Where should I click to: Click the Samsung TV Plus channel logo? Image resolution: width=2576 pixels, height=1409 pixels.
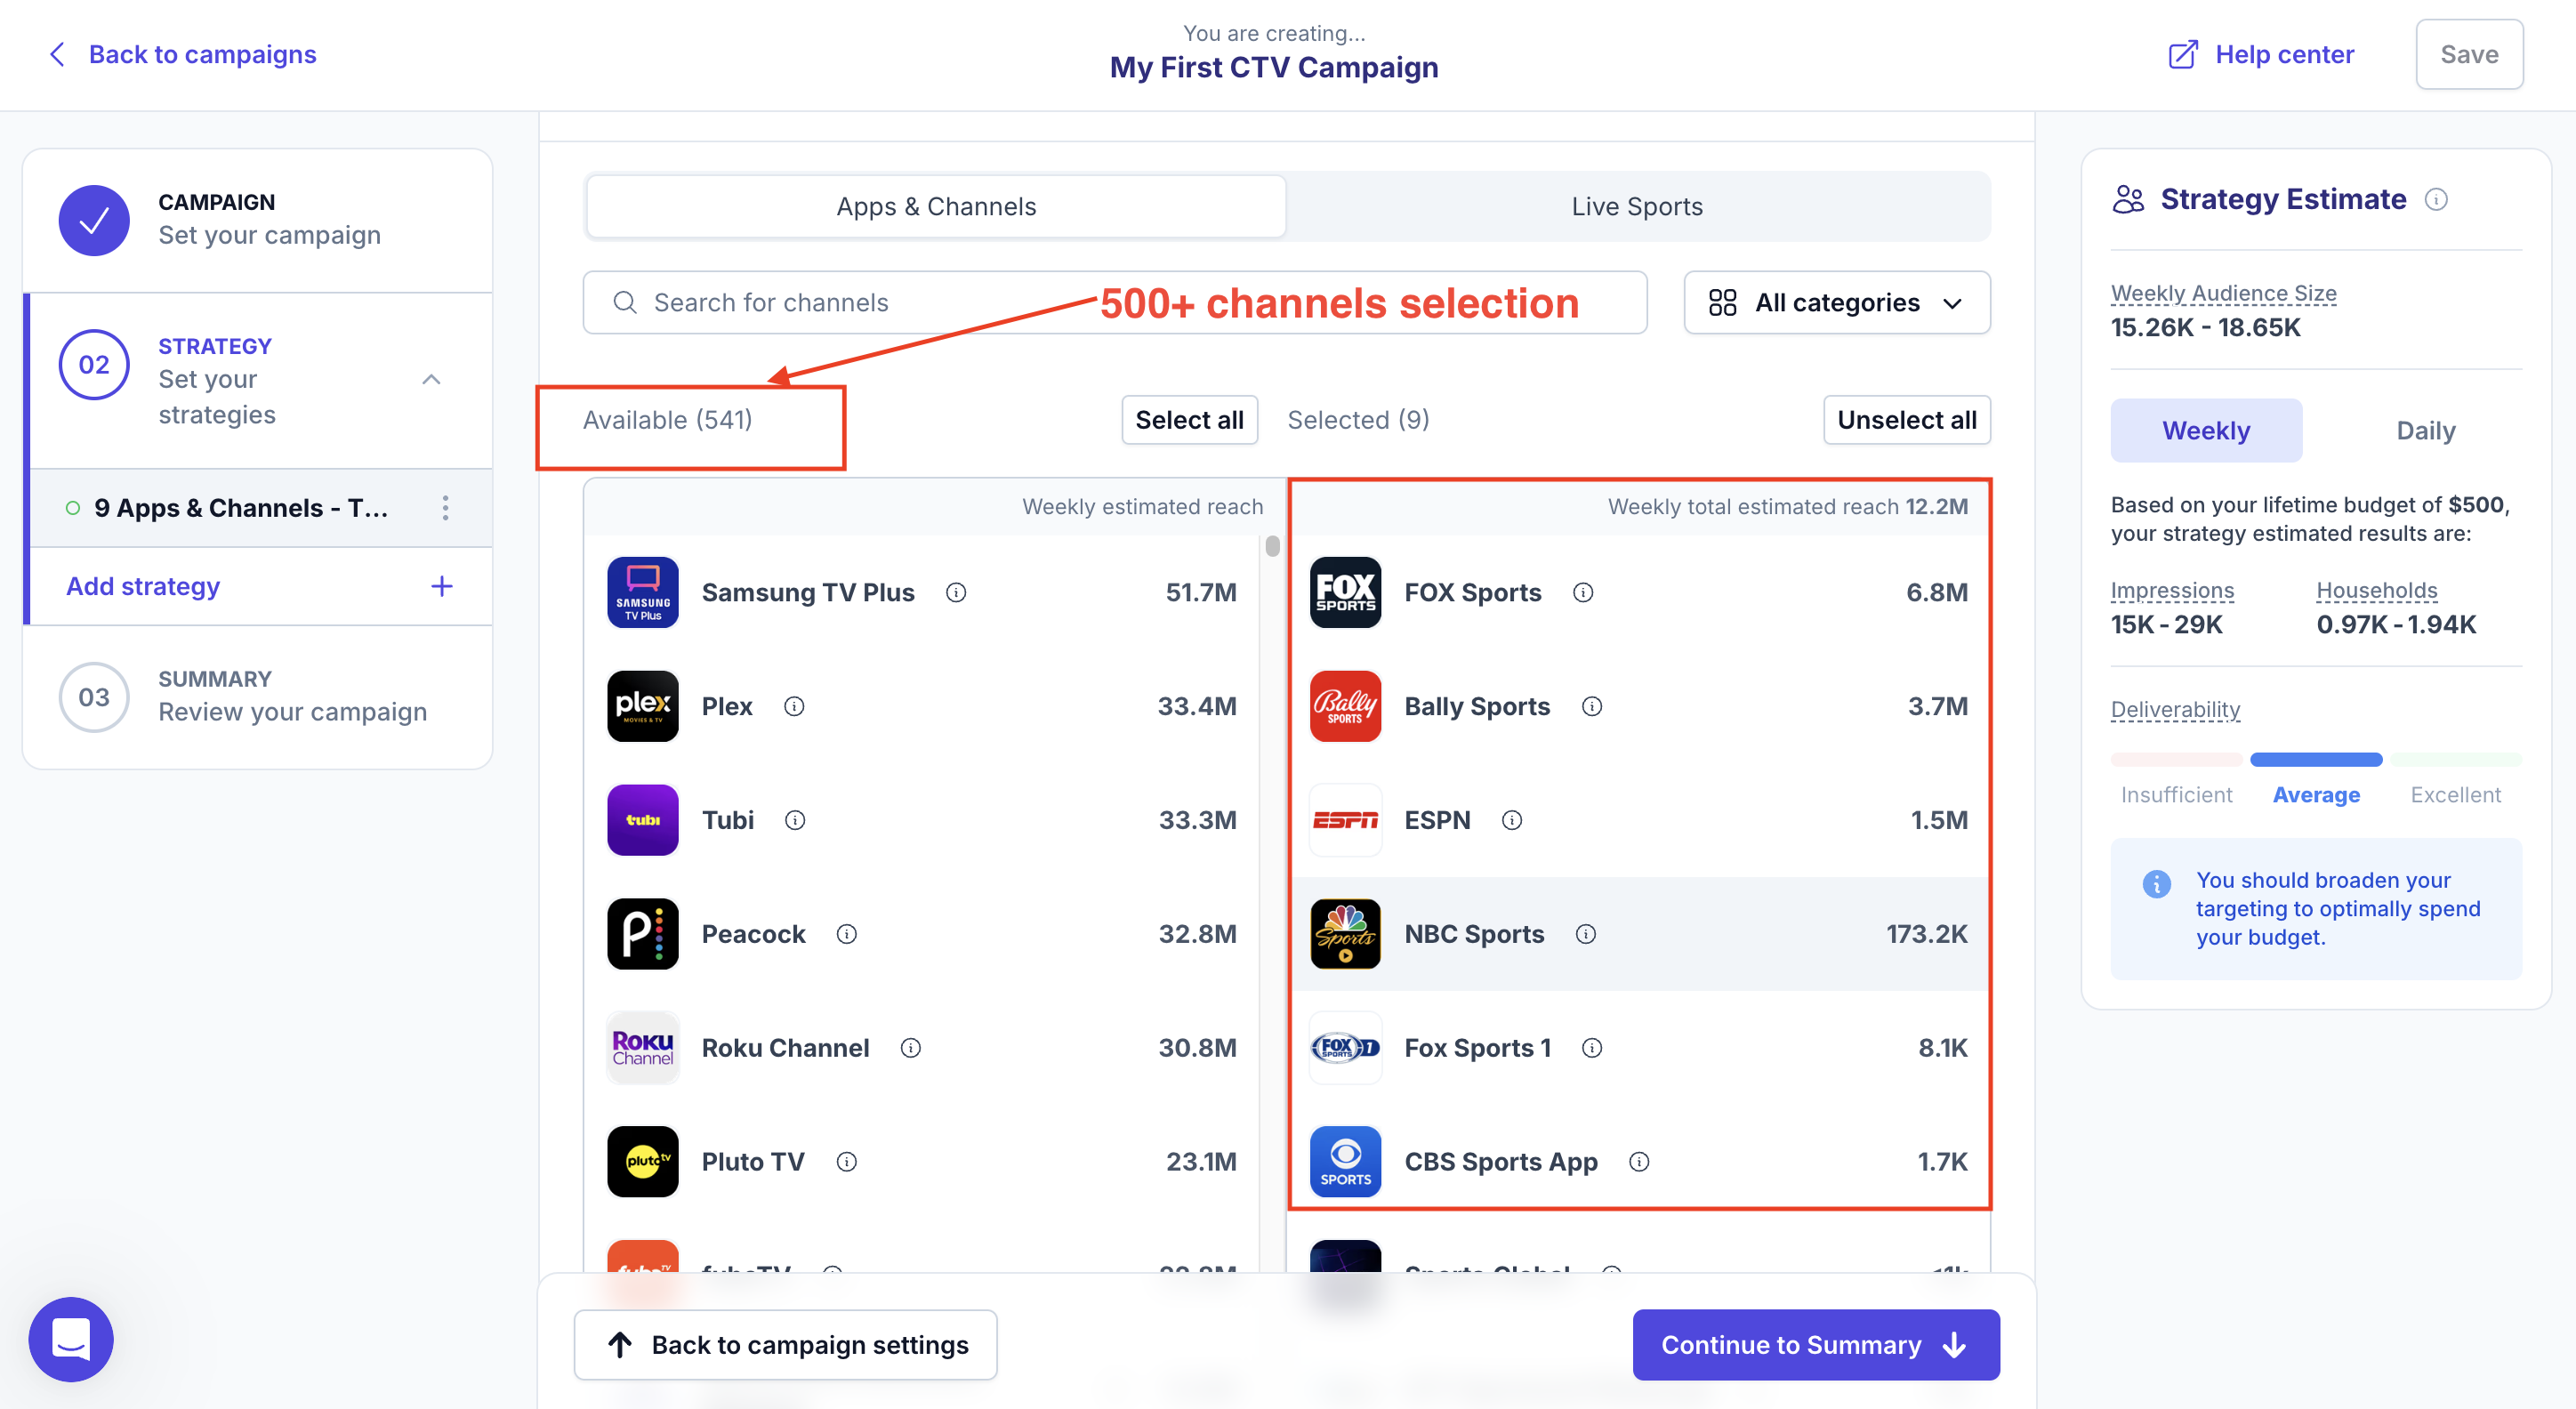[643, 592]
